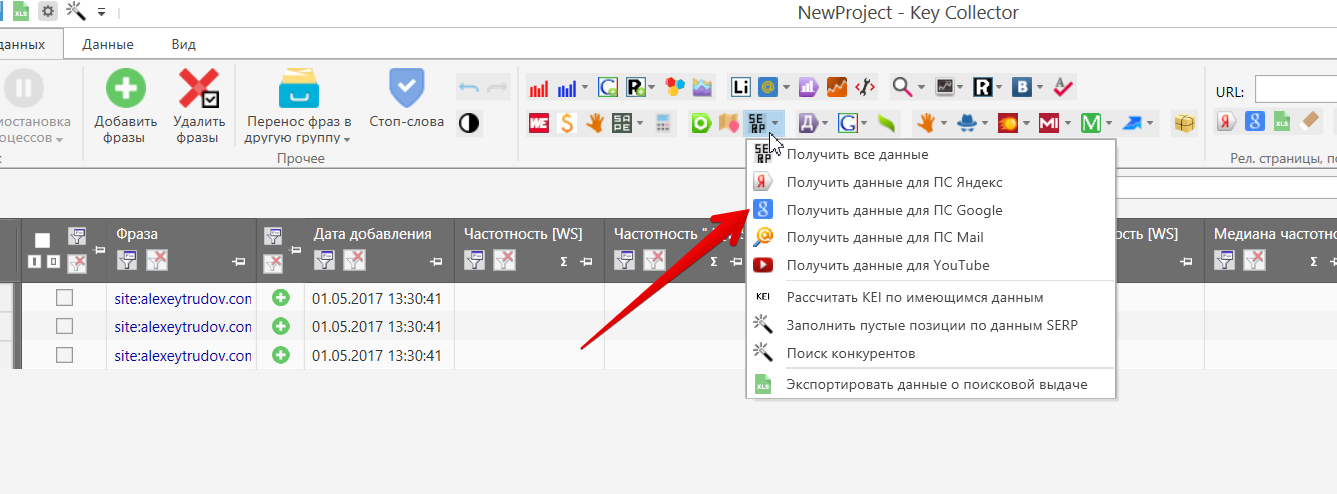The width and height of the screenshot is (1337, 494).
Task: Expand the SERP toolbar button dropdown arrow
Action: point(777,123)
